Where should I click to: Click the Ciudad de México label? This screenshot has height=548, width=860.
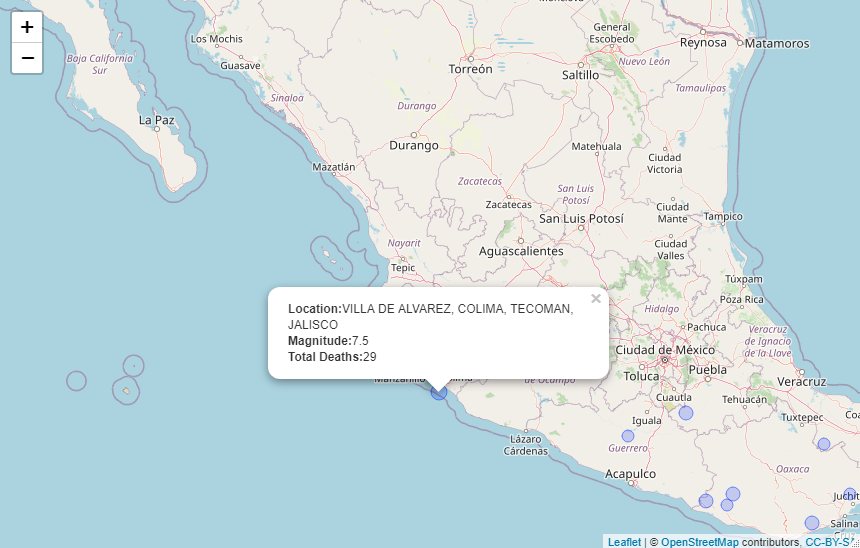pos(665,350)
